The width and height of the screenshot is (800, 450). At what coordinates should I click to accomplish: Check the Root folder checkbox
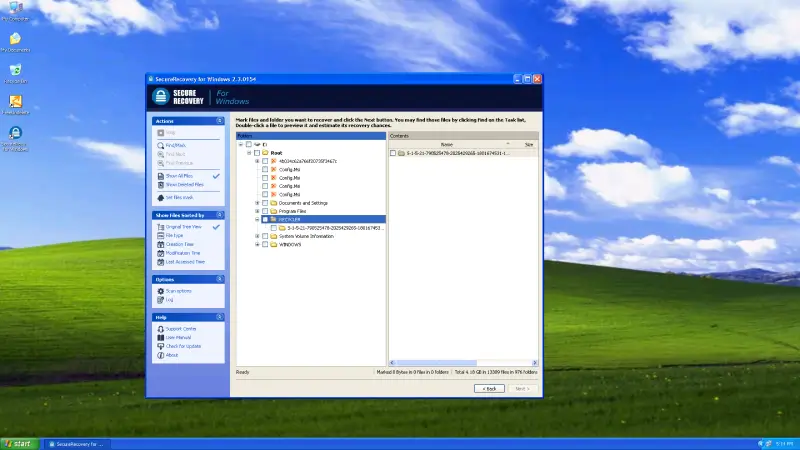click(257, 153)
